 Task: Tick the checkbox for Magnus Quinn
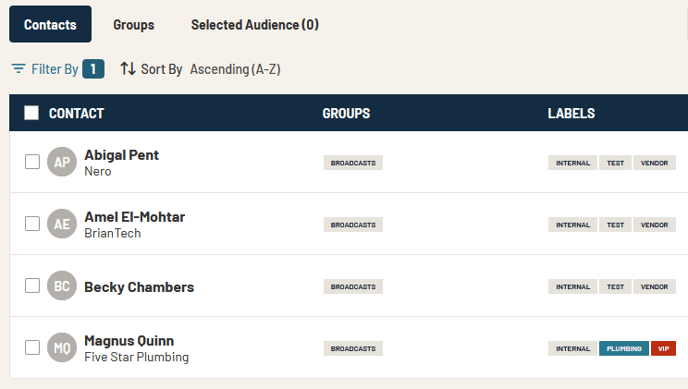pos(32,347)
